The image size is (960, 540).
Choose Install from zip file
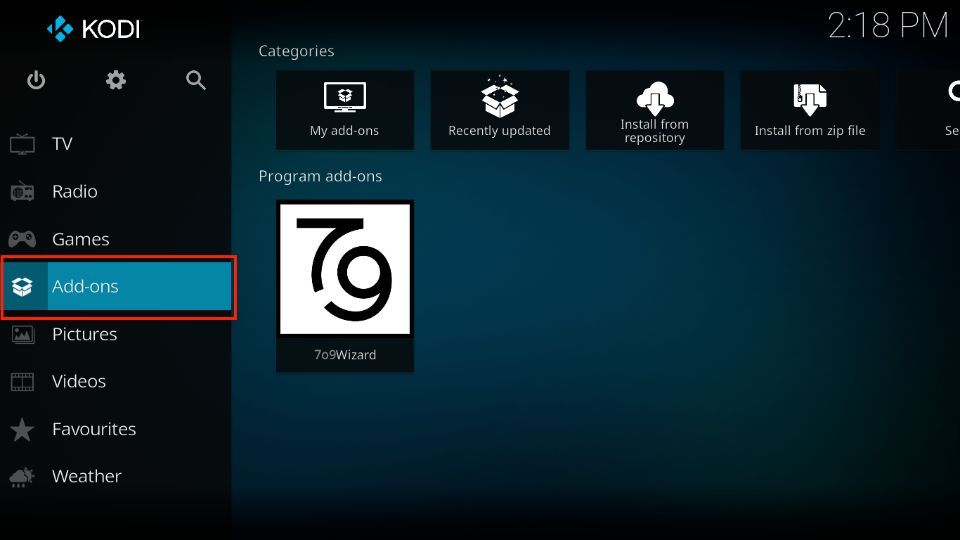pyautogui.click(x=810, y=110)
